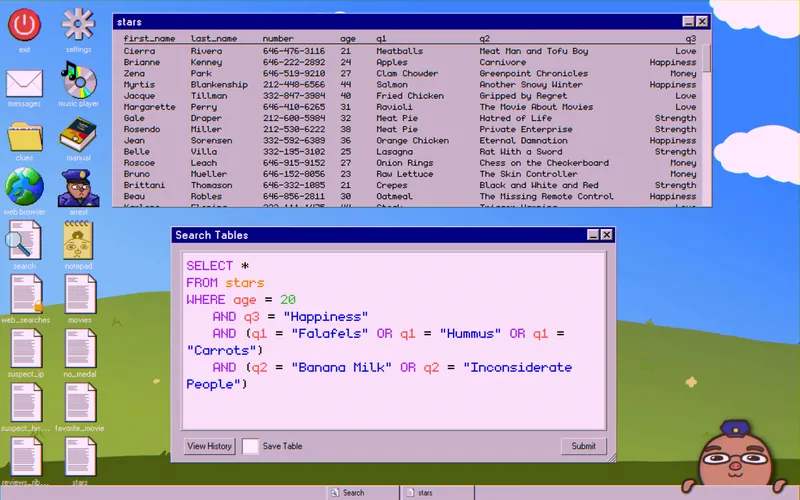Click the police mascot character
The height and width of the screenshot is (500, 800).
(735, 457)
